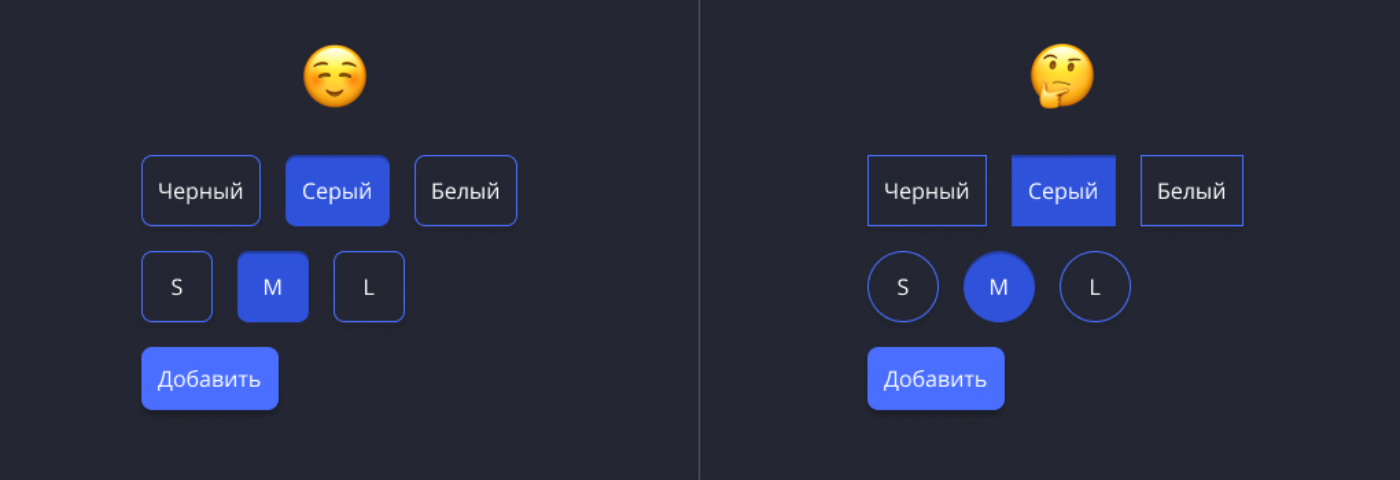Click the thinking face emoji
The width and height of the screenshot is (1400, 480).
click(x=1062, y=77)
